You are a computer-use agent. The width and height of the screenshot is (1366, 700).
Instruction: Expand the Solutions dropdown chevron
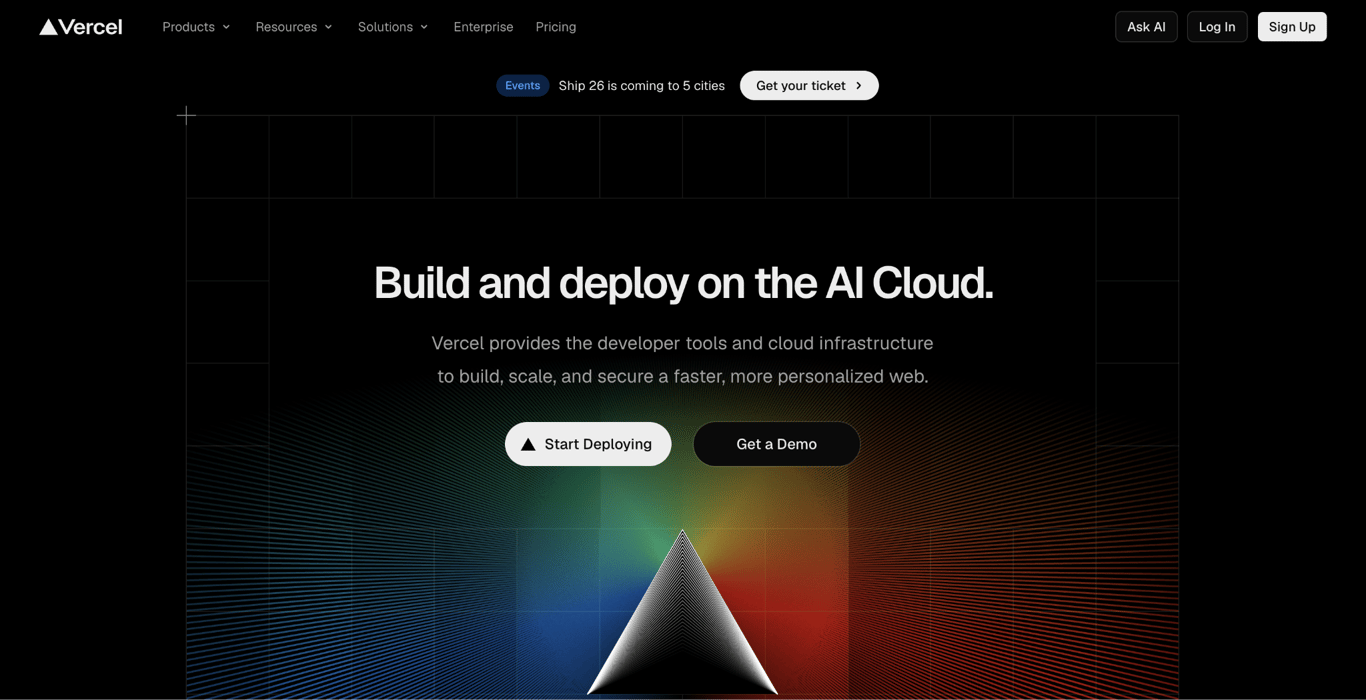point(424,27)
